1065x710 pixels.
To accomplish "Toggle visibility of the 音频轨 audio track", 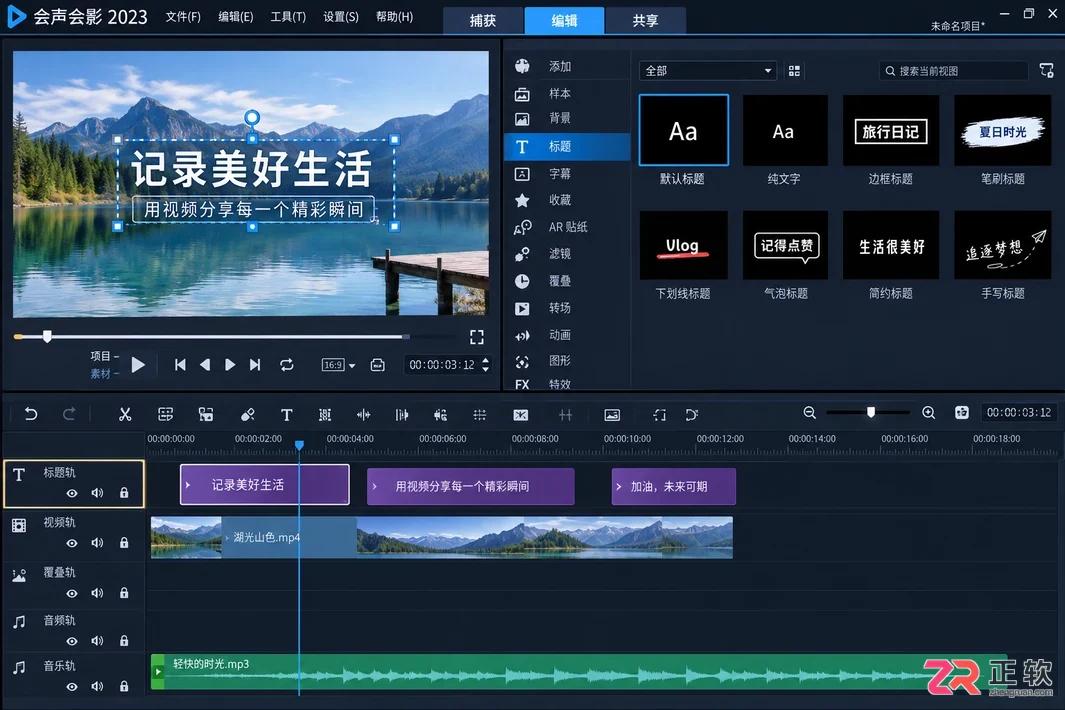I will [x=71, y=641].
